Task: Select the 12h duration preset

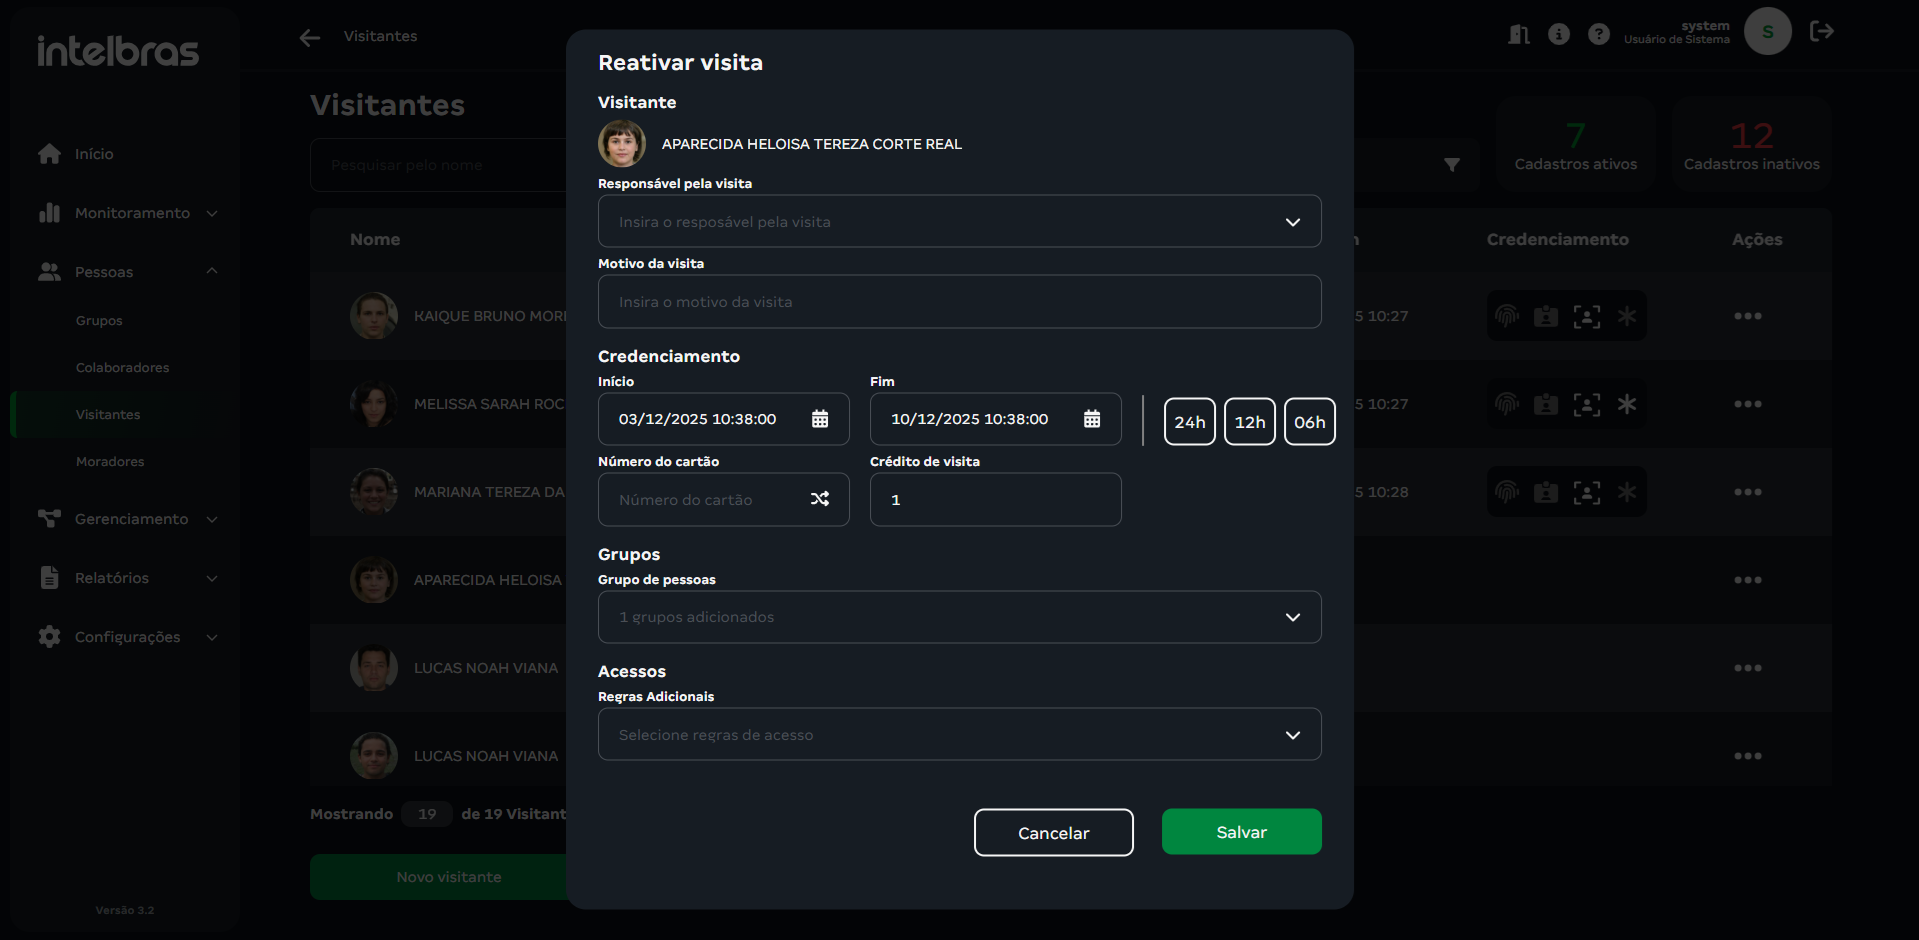Action: point(1249,422)
